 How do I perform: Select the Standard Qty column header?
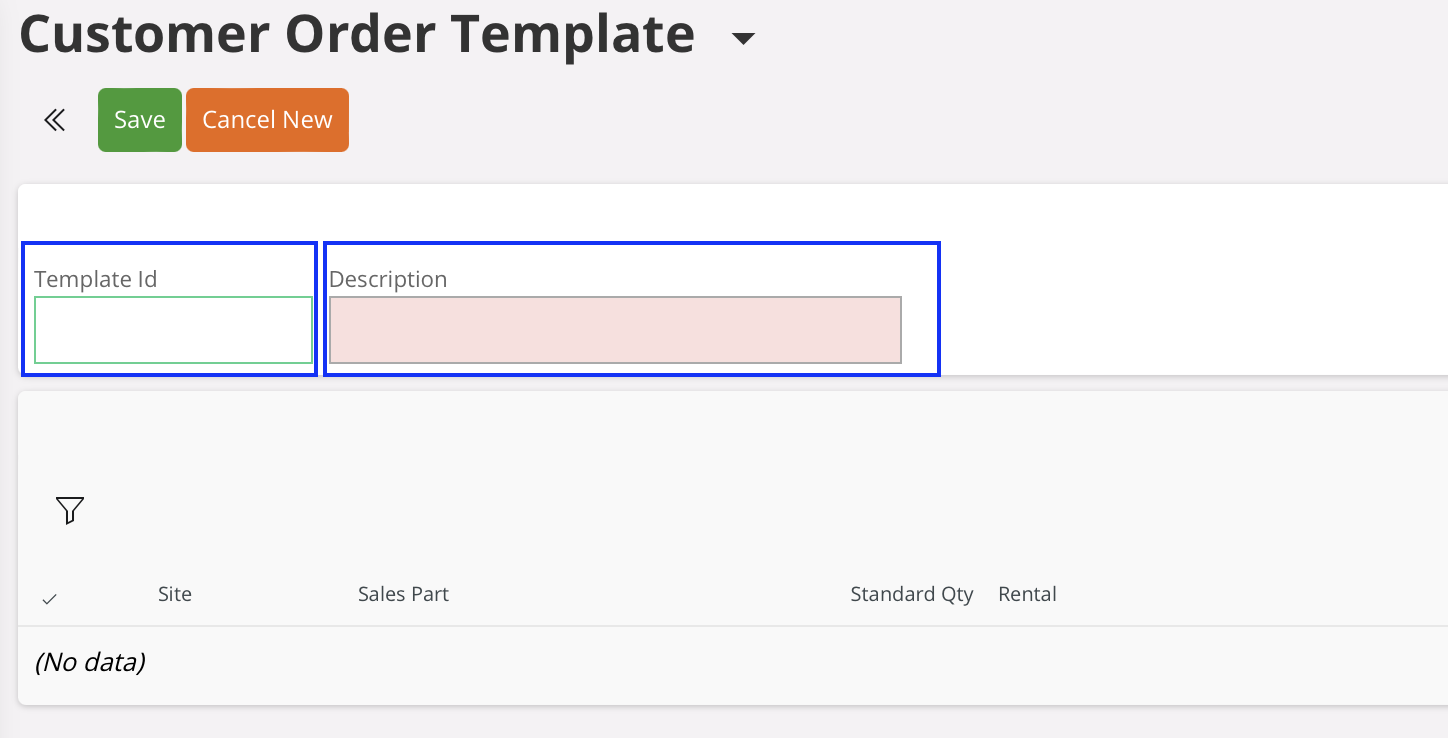click(911, 594)
